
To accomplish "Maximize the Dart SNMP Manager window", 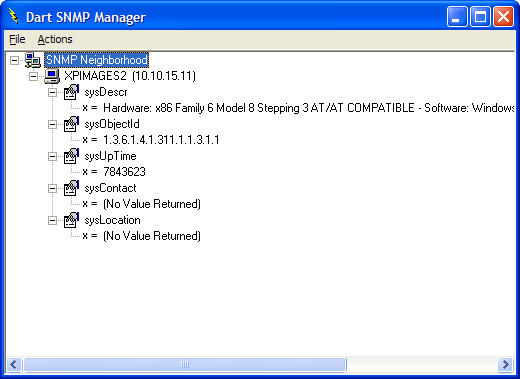I will (480, 16).
